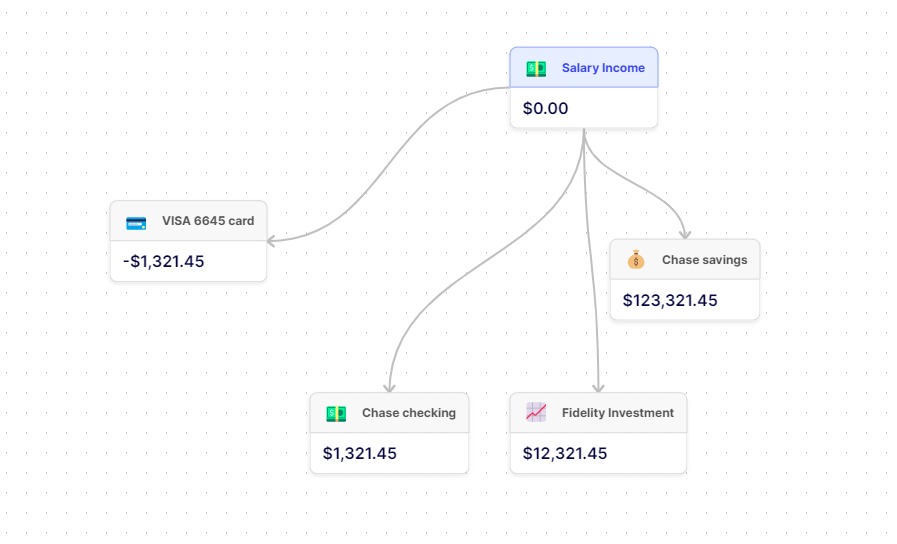Click the money bag icon on Chase savings
This screenshot has height=544, width=897.
pyautogui.click(x=636, y=260)
